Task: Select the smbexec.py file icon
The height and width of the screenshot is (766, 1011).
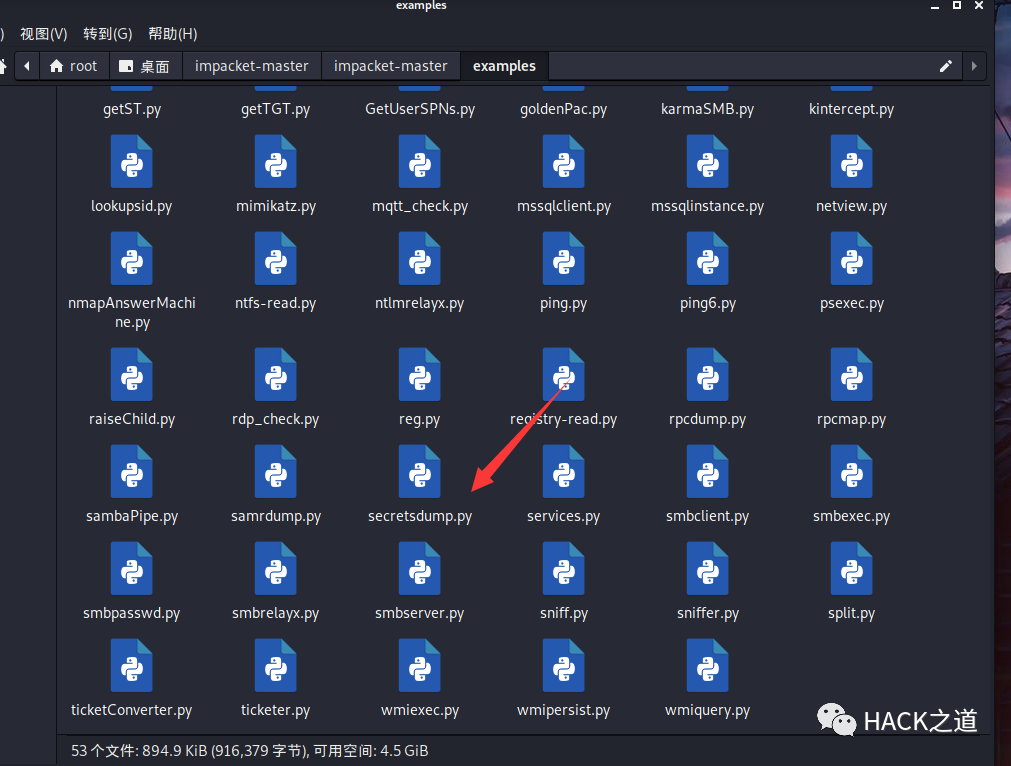Action: tap(851, 471)
